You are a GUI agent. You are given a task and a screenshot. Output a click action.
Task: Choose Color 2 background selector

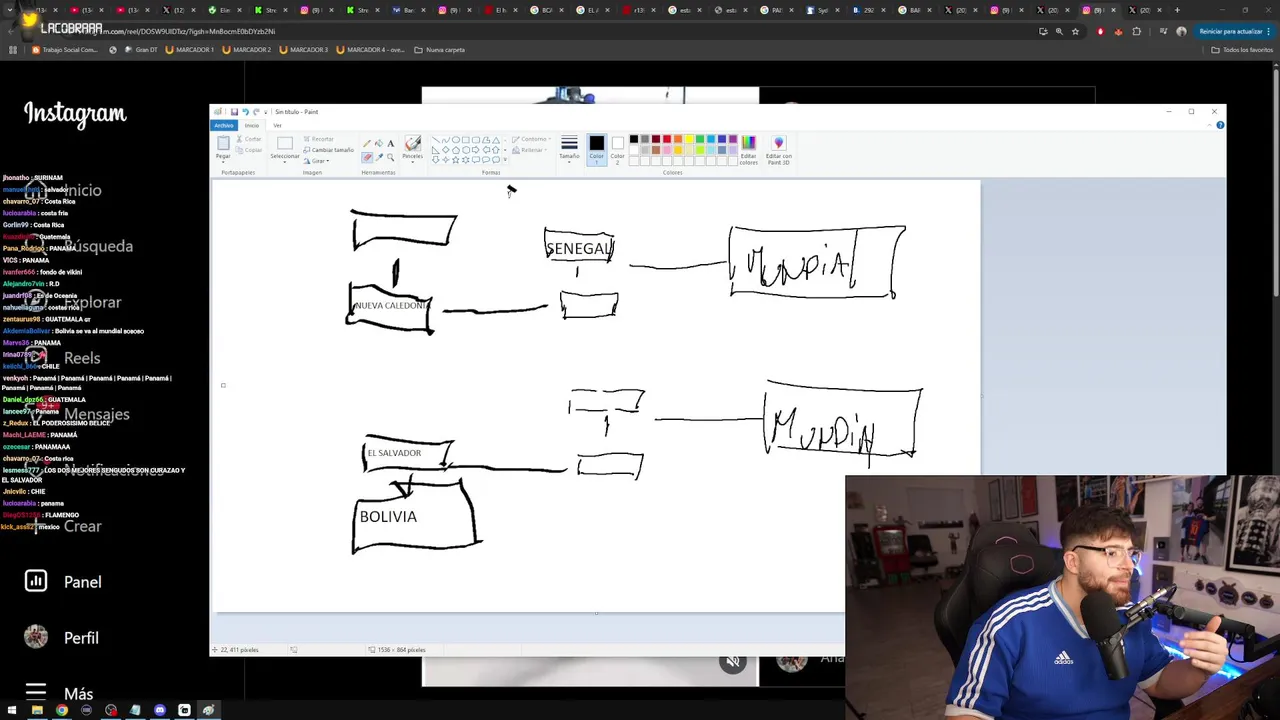[x=618, y=149]
